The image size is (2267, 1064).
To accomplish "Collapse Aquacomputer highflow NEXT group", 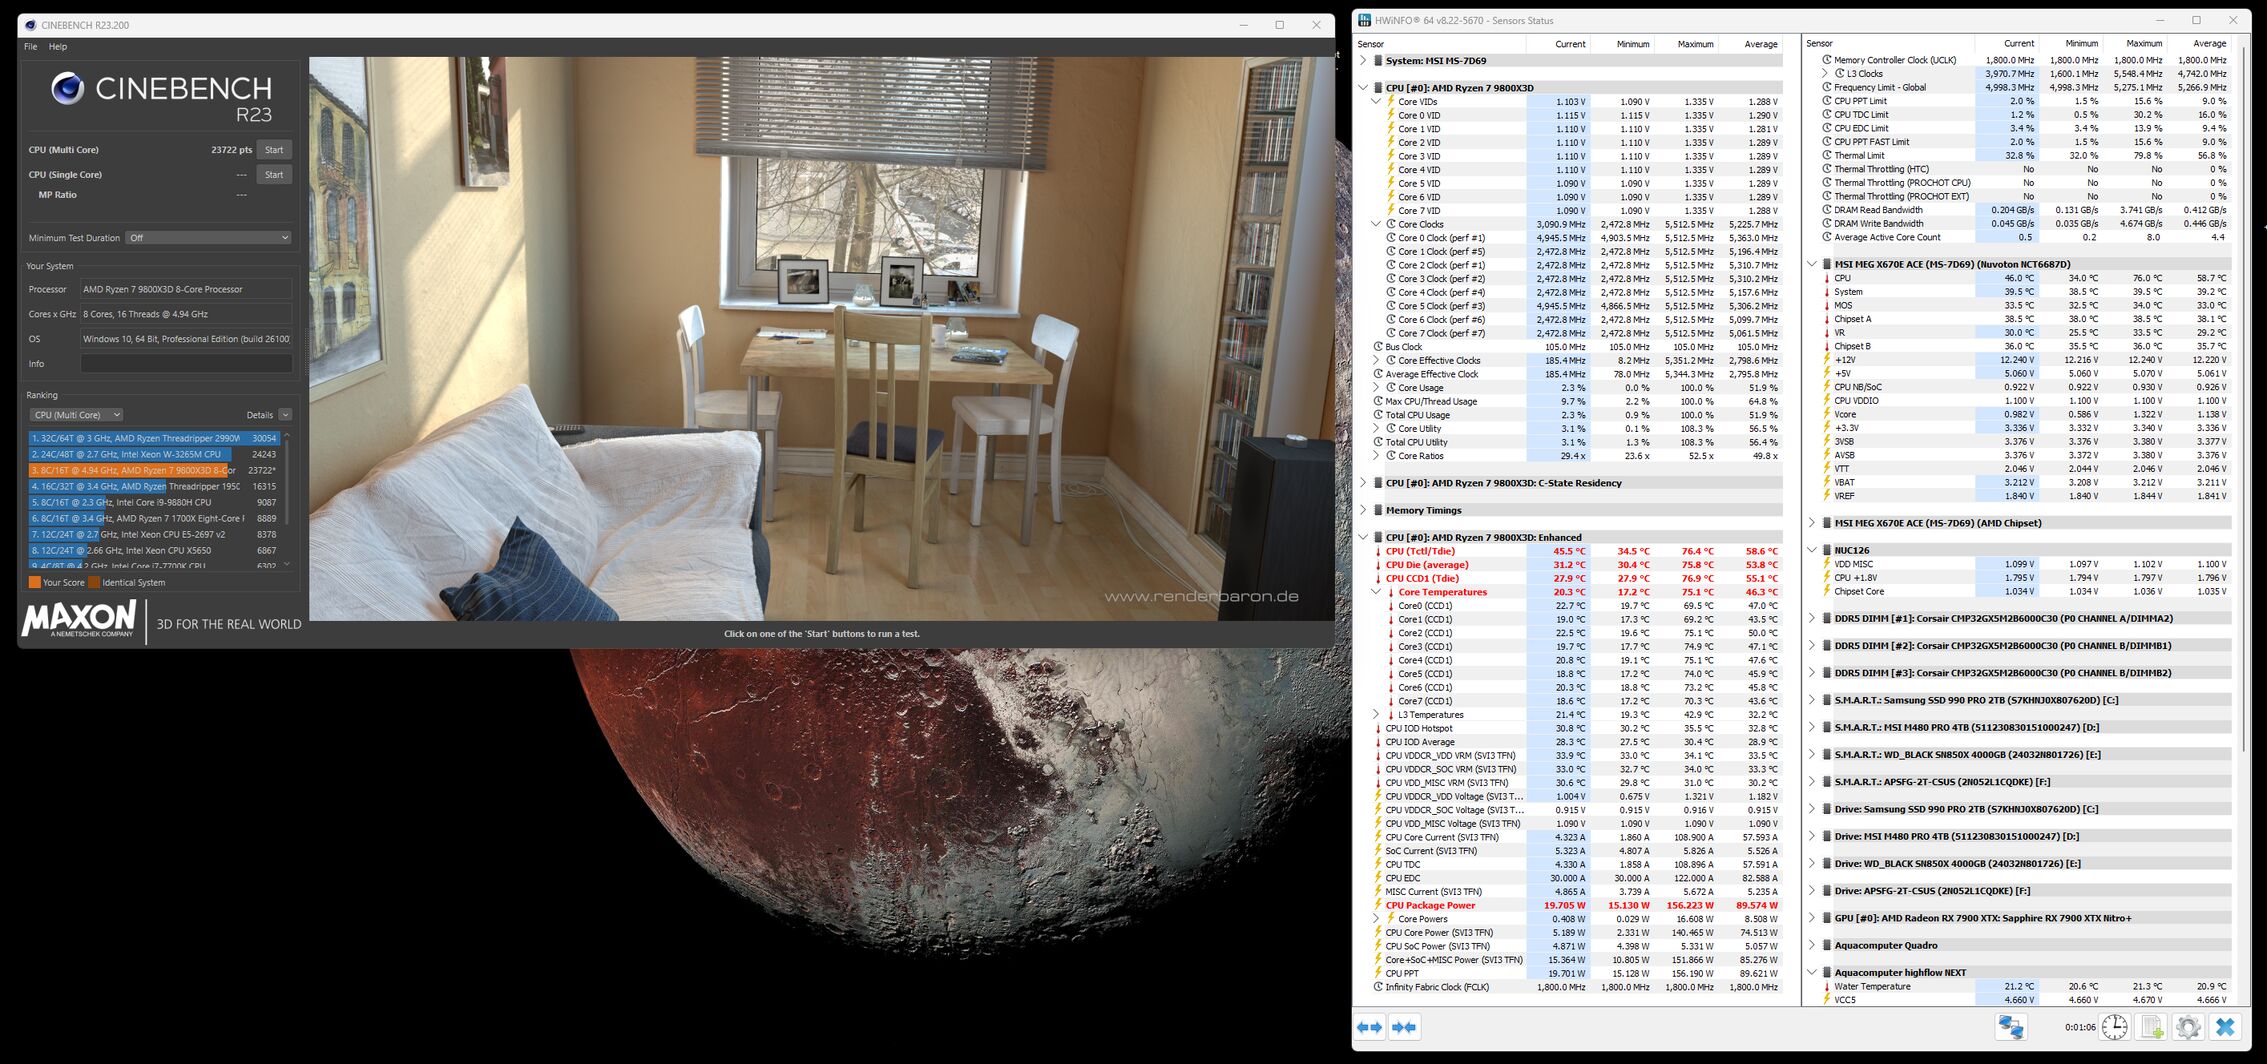I will 1812,972.
